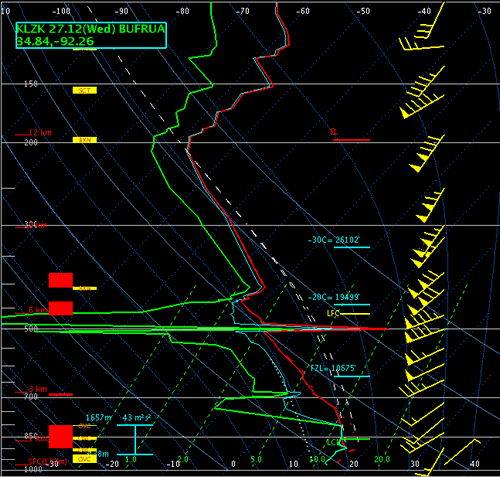Click the -90 top temperature axis label
Image resolution: width=500 pixels, height=477 pixels.
pyautogui.click(x=121, y=11)
